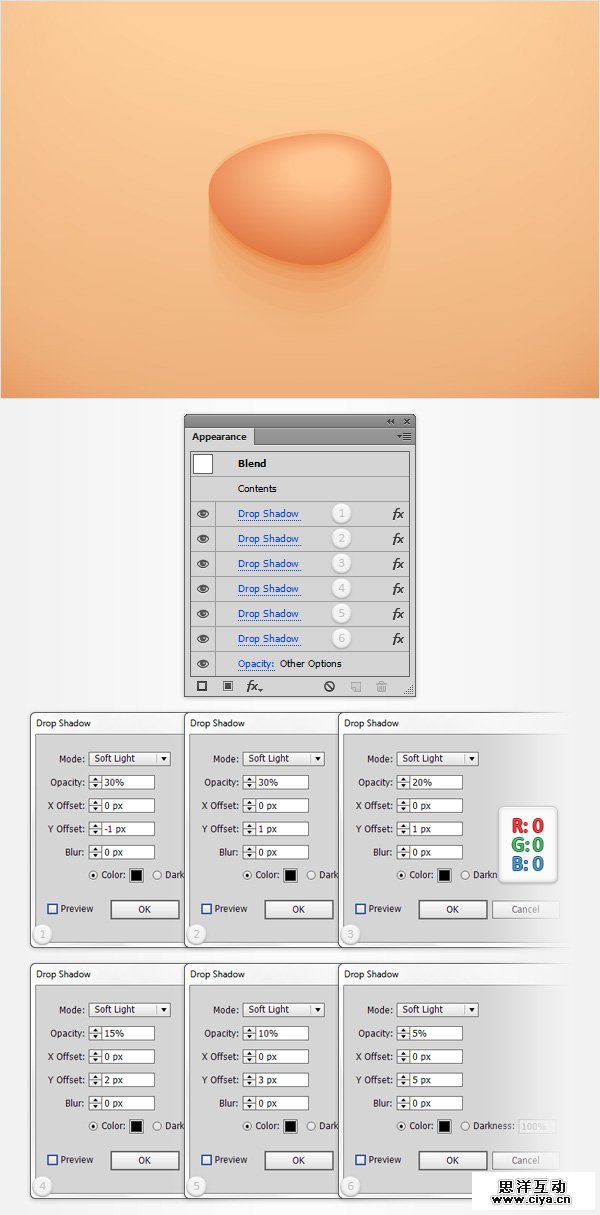Screen dimensions: 600x1215
Task: Close the Appearance panel with its X
Action: coord(407,421)
